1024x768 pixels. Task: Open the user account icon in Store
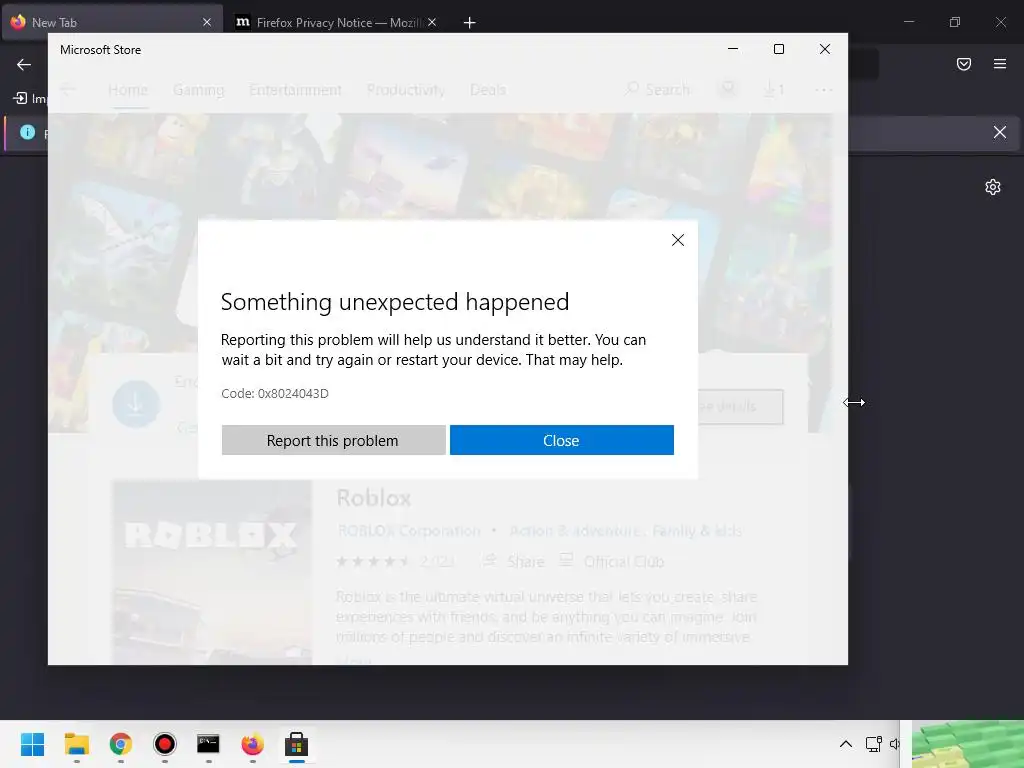point(728,88)
